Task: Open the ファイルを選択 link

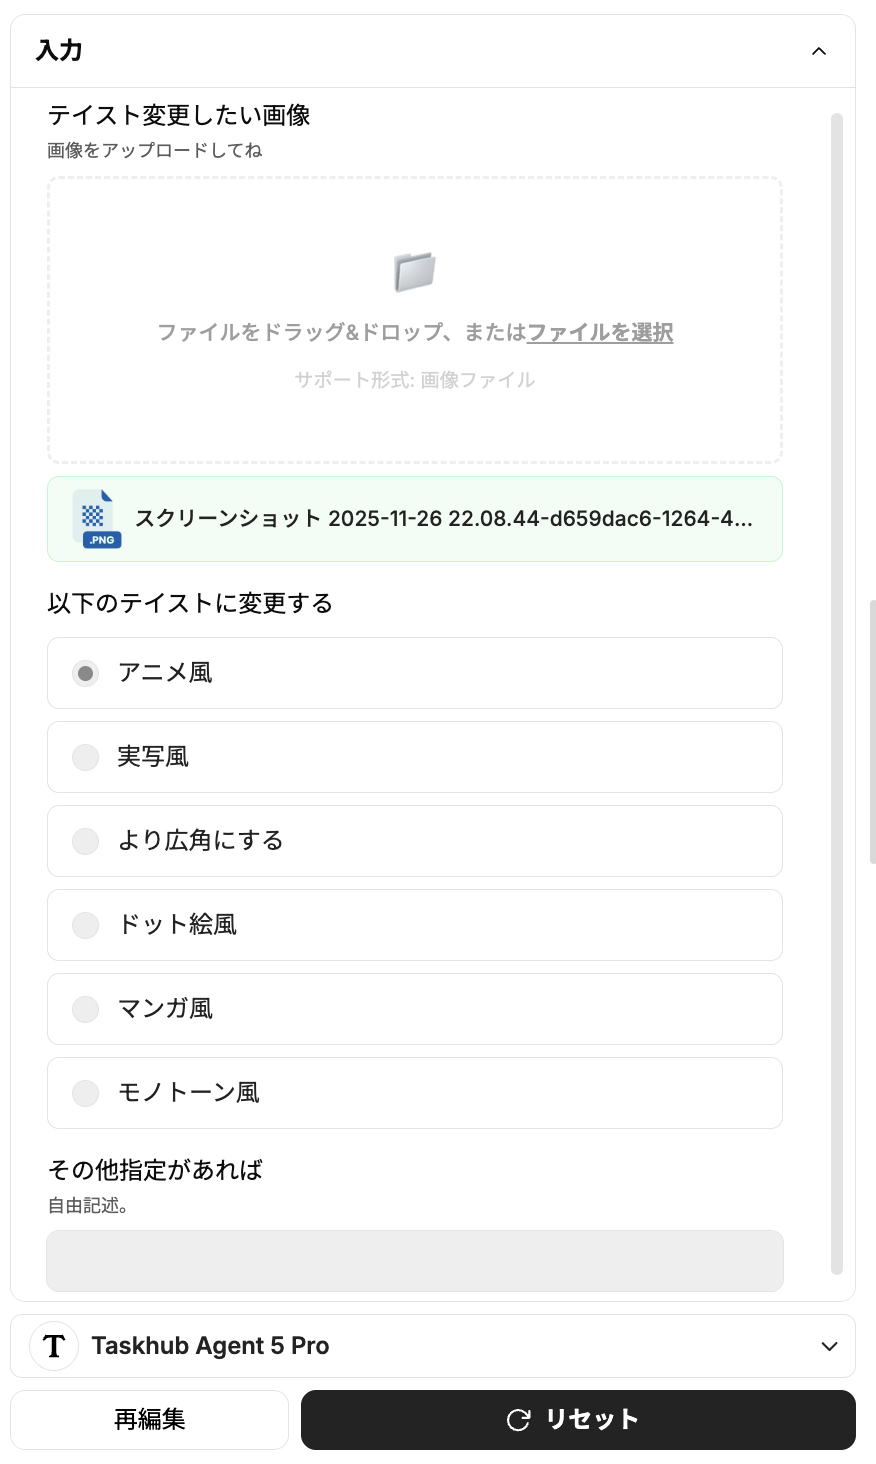Action: point(600,332)
